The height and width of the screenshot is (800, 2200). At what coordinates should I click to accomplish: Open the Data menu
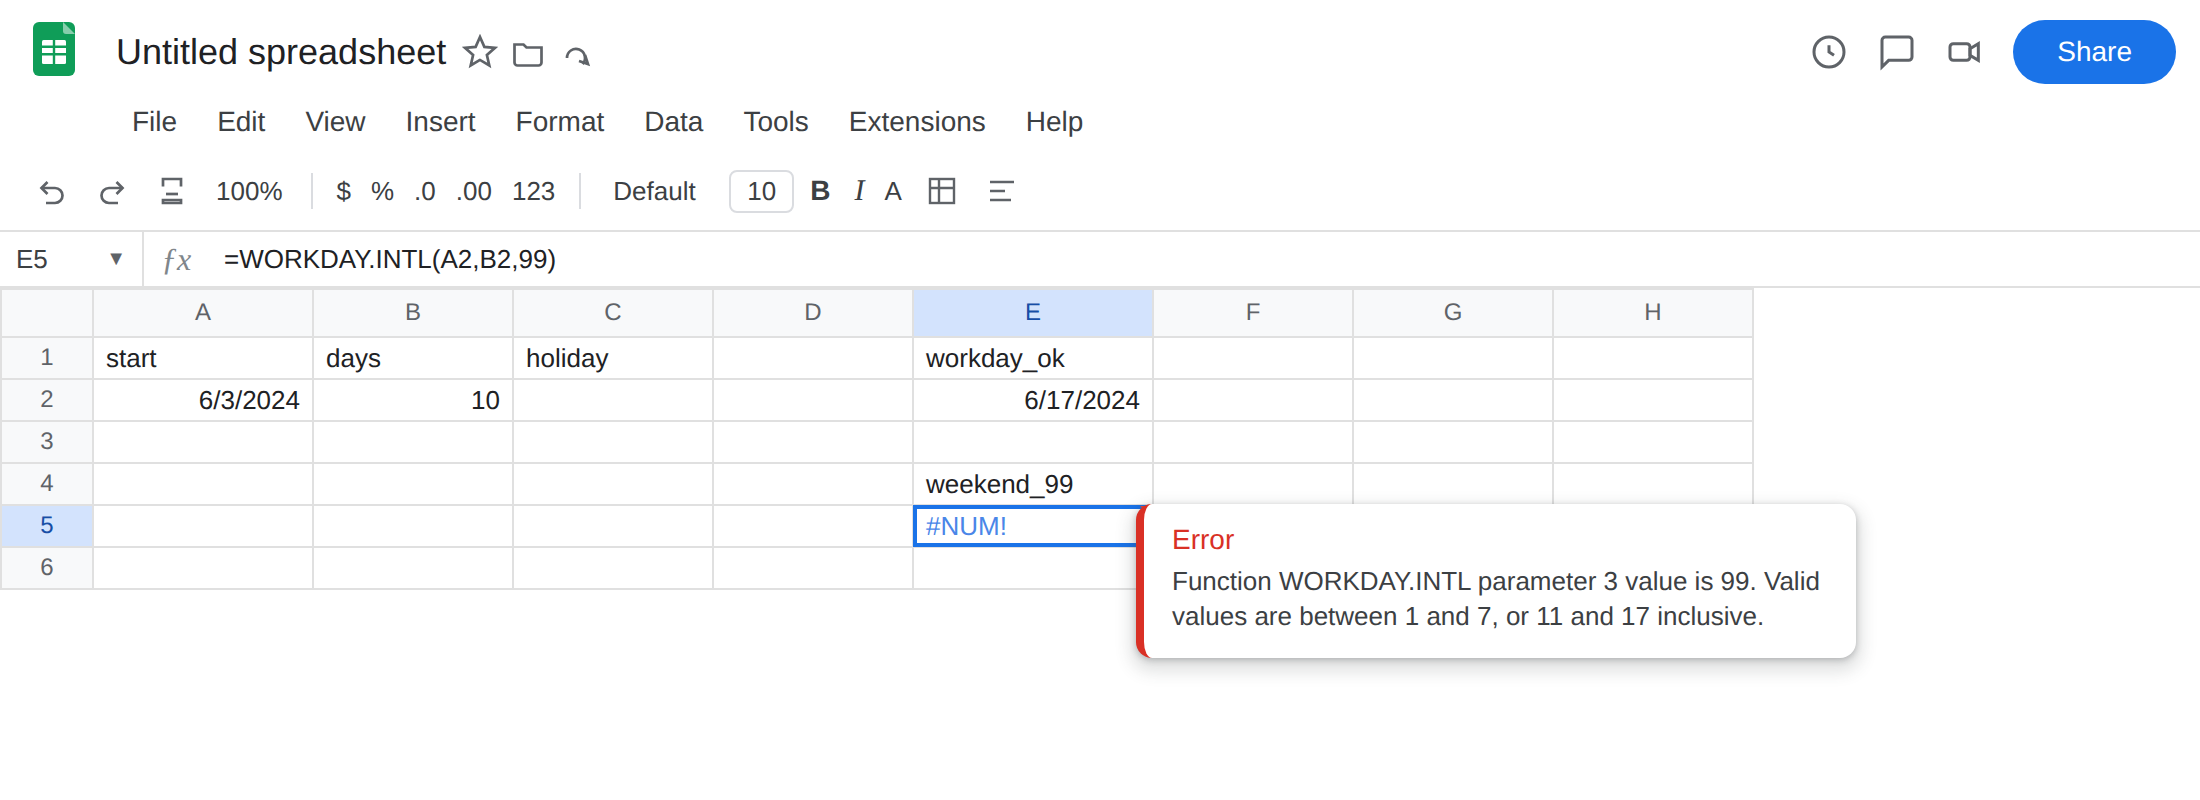coord(673,122)
